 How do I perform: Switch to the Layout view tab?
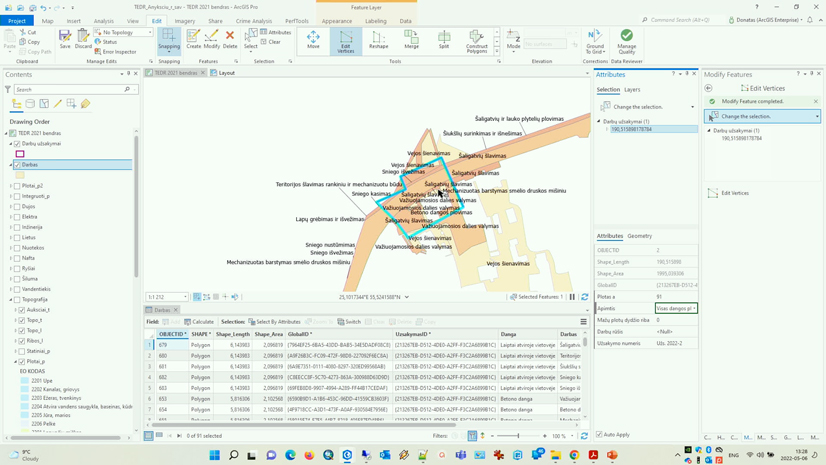tap(223, 73)
